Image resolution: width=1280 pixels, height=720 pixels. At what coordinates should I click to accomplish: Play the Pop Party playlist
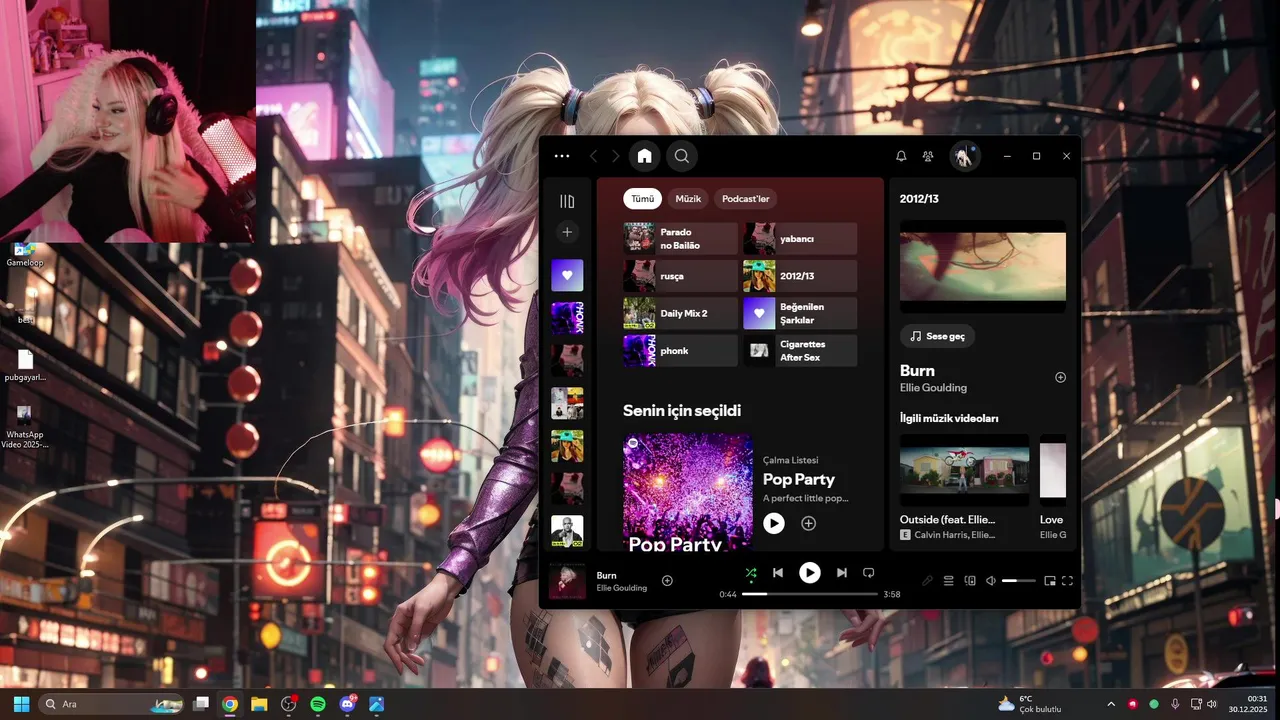[774, 523]
